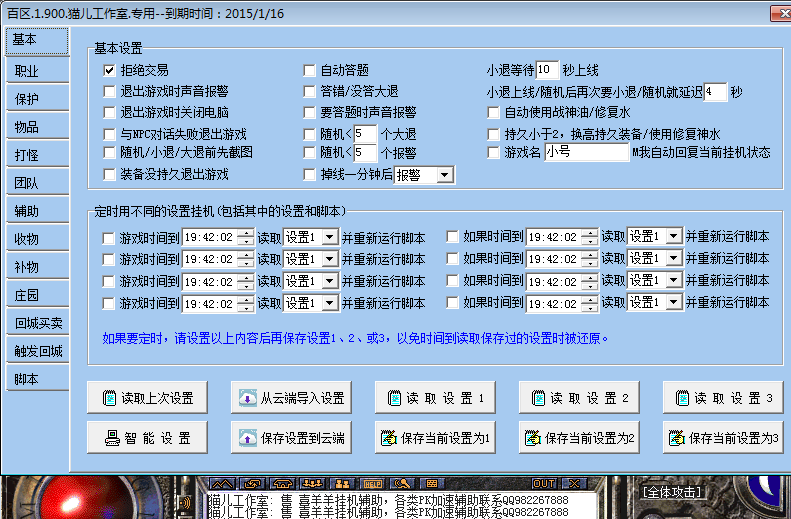Open the 回城买卖 tab
The width and height of the screenshot is (791, 519).
click(38, 323)
